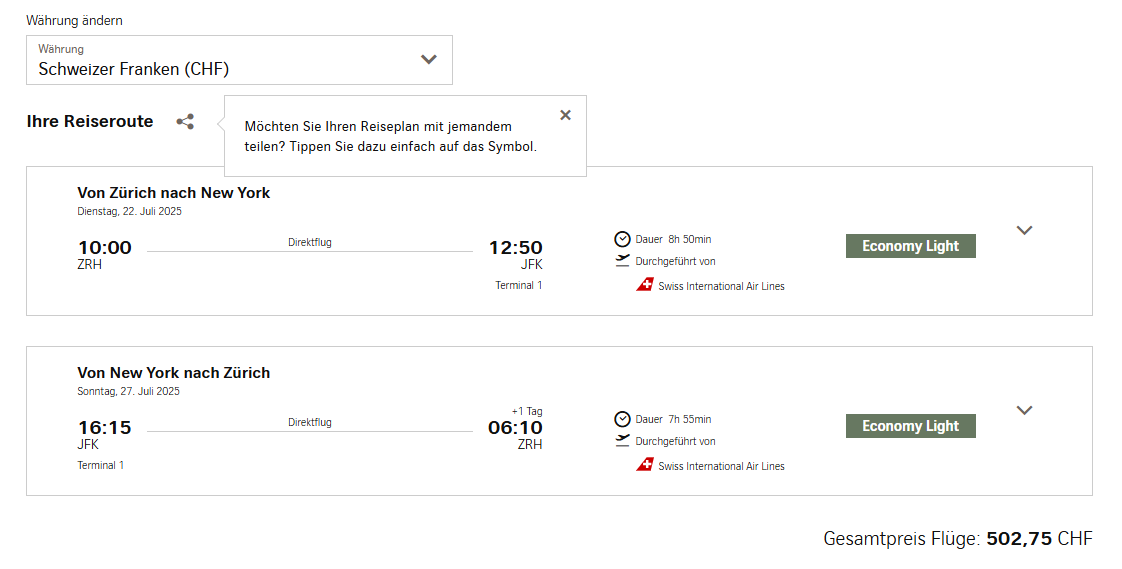Click Economy Light badge on the outbound flight
This screenshot has width=1122, height=569.
coord(910,246)
